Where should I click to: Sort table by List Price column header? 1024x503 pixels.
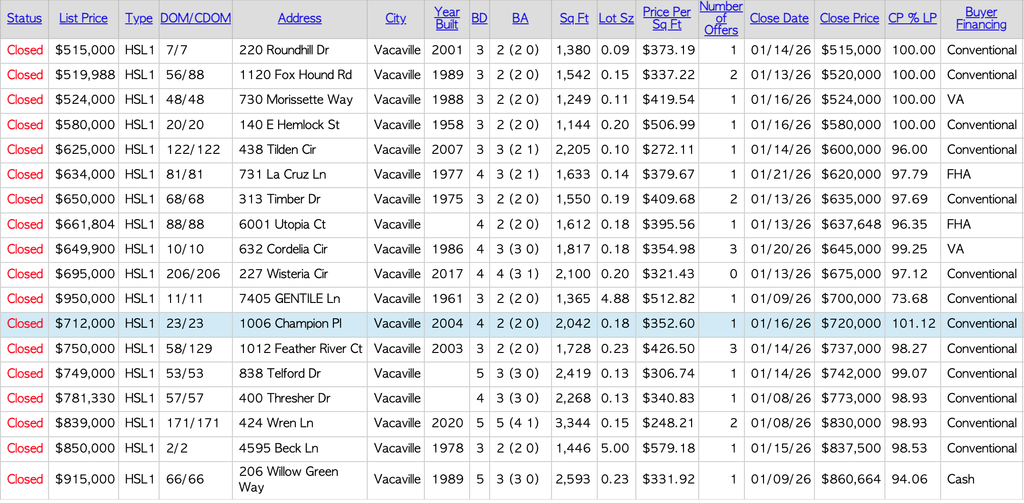click(x=83, y=19)
